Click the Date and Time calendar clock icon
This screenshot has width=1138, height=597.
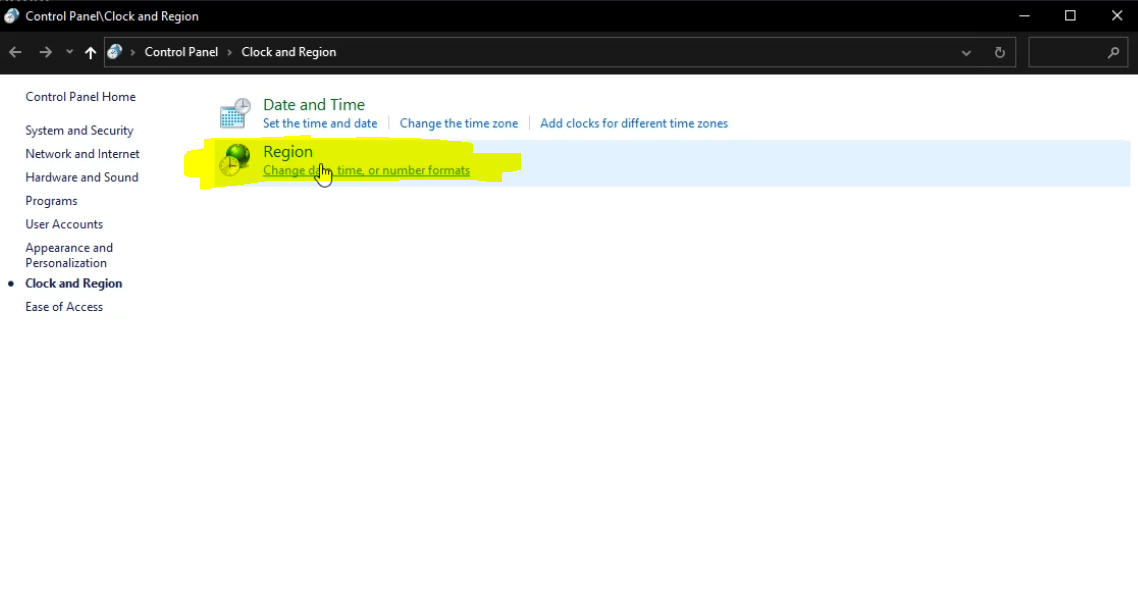point(235,113)
